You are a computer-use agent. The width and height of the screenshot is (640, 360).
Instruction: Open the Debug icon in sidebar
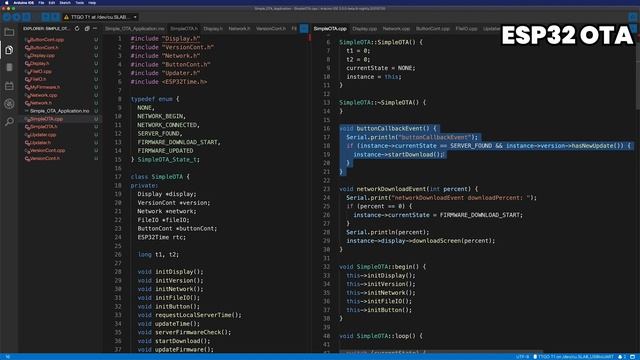(9, 104)
